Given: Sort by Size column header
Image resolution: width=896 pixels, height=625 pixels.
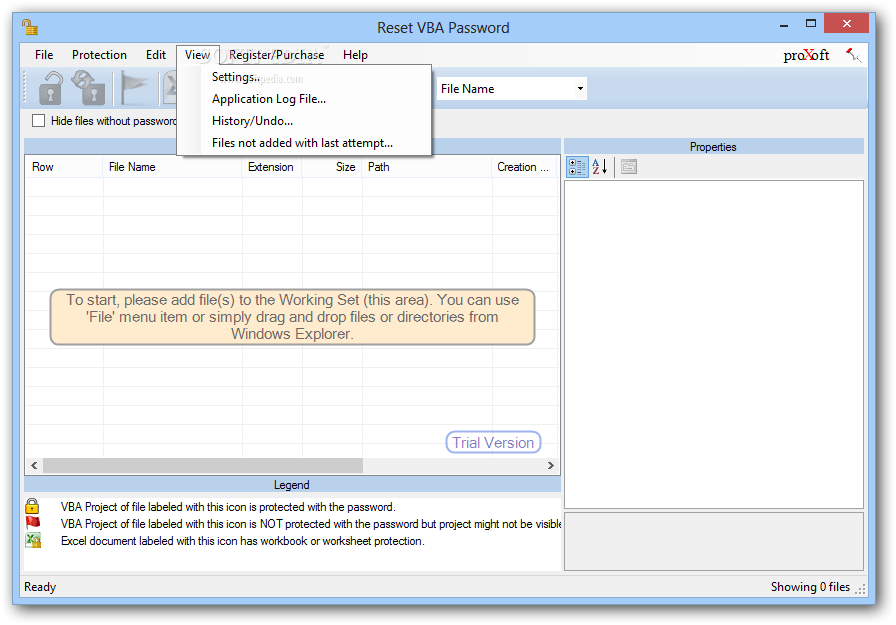Looking at the screenshot, I should (x=332, y=167).
